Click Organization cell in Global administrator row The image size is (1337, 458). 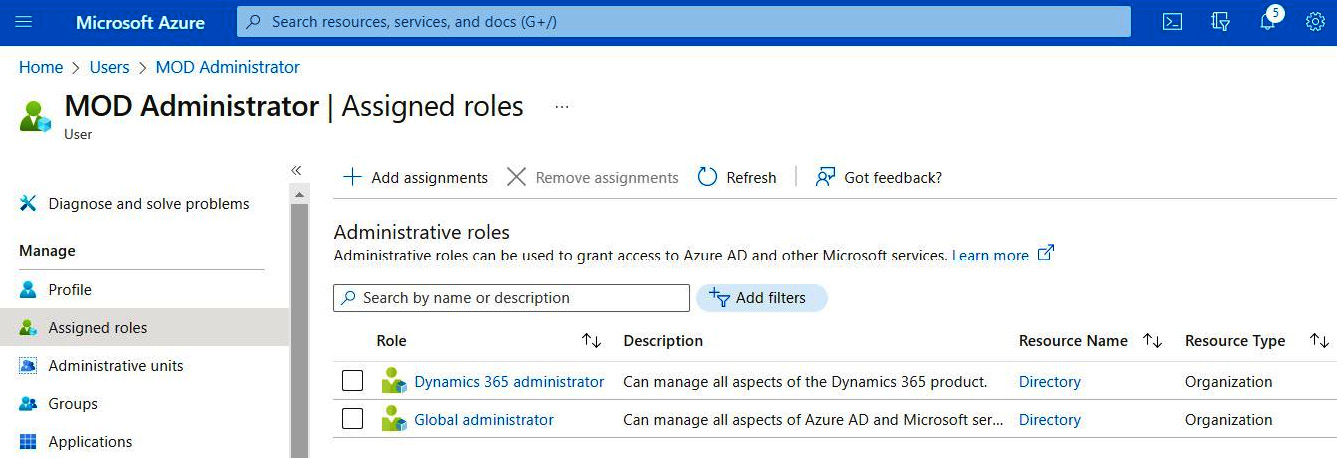(1228, 420)
